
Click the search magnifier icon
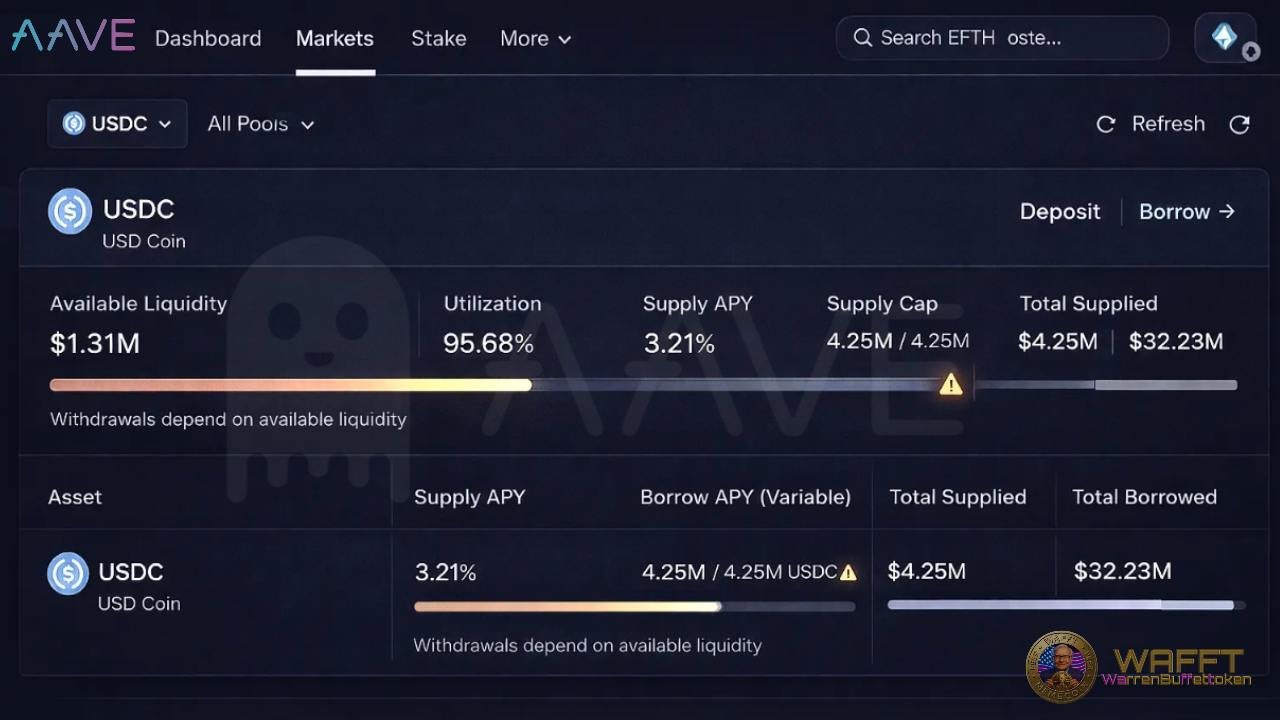862,38
